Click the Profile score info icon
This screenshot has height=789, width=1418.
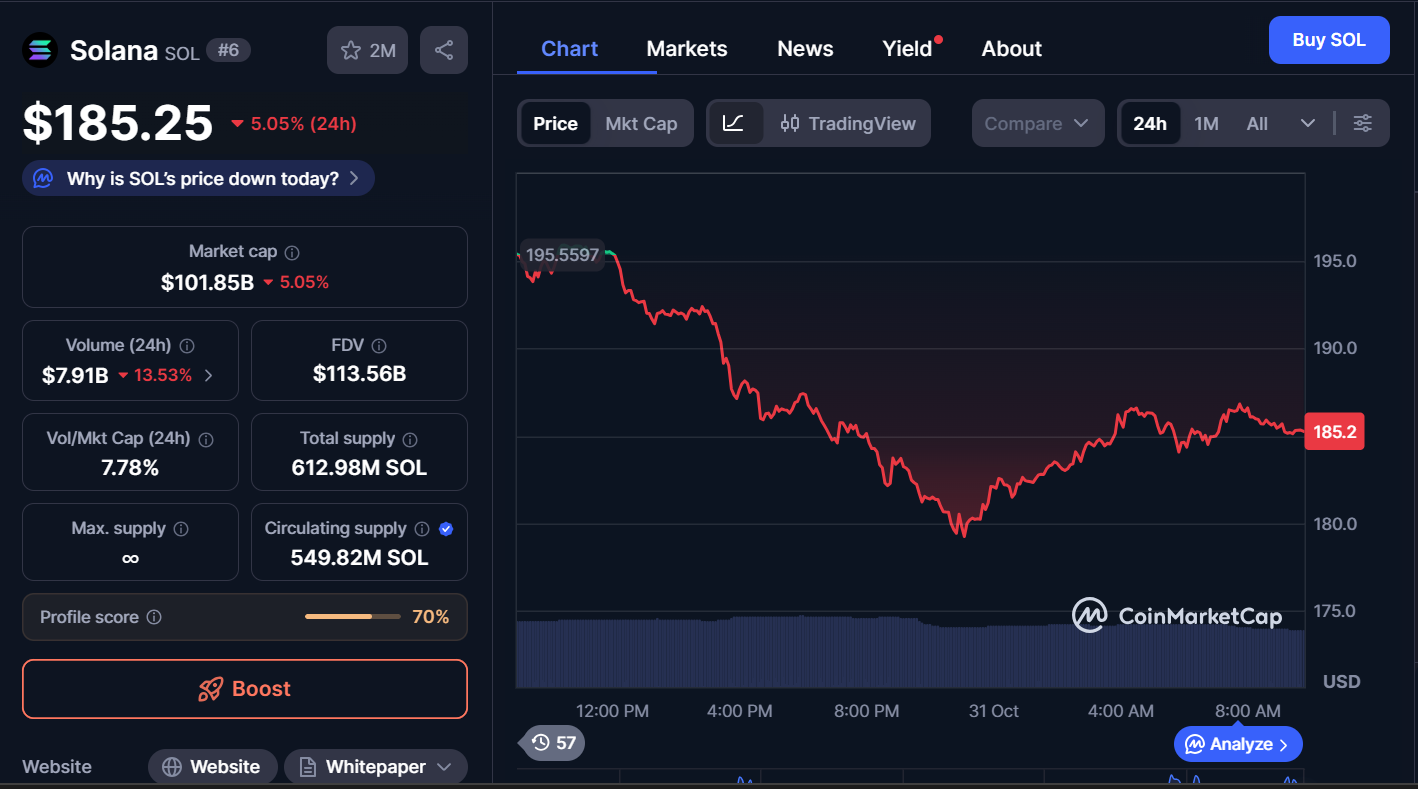154,618
